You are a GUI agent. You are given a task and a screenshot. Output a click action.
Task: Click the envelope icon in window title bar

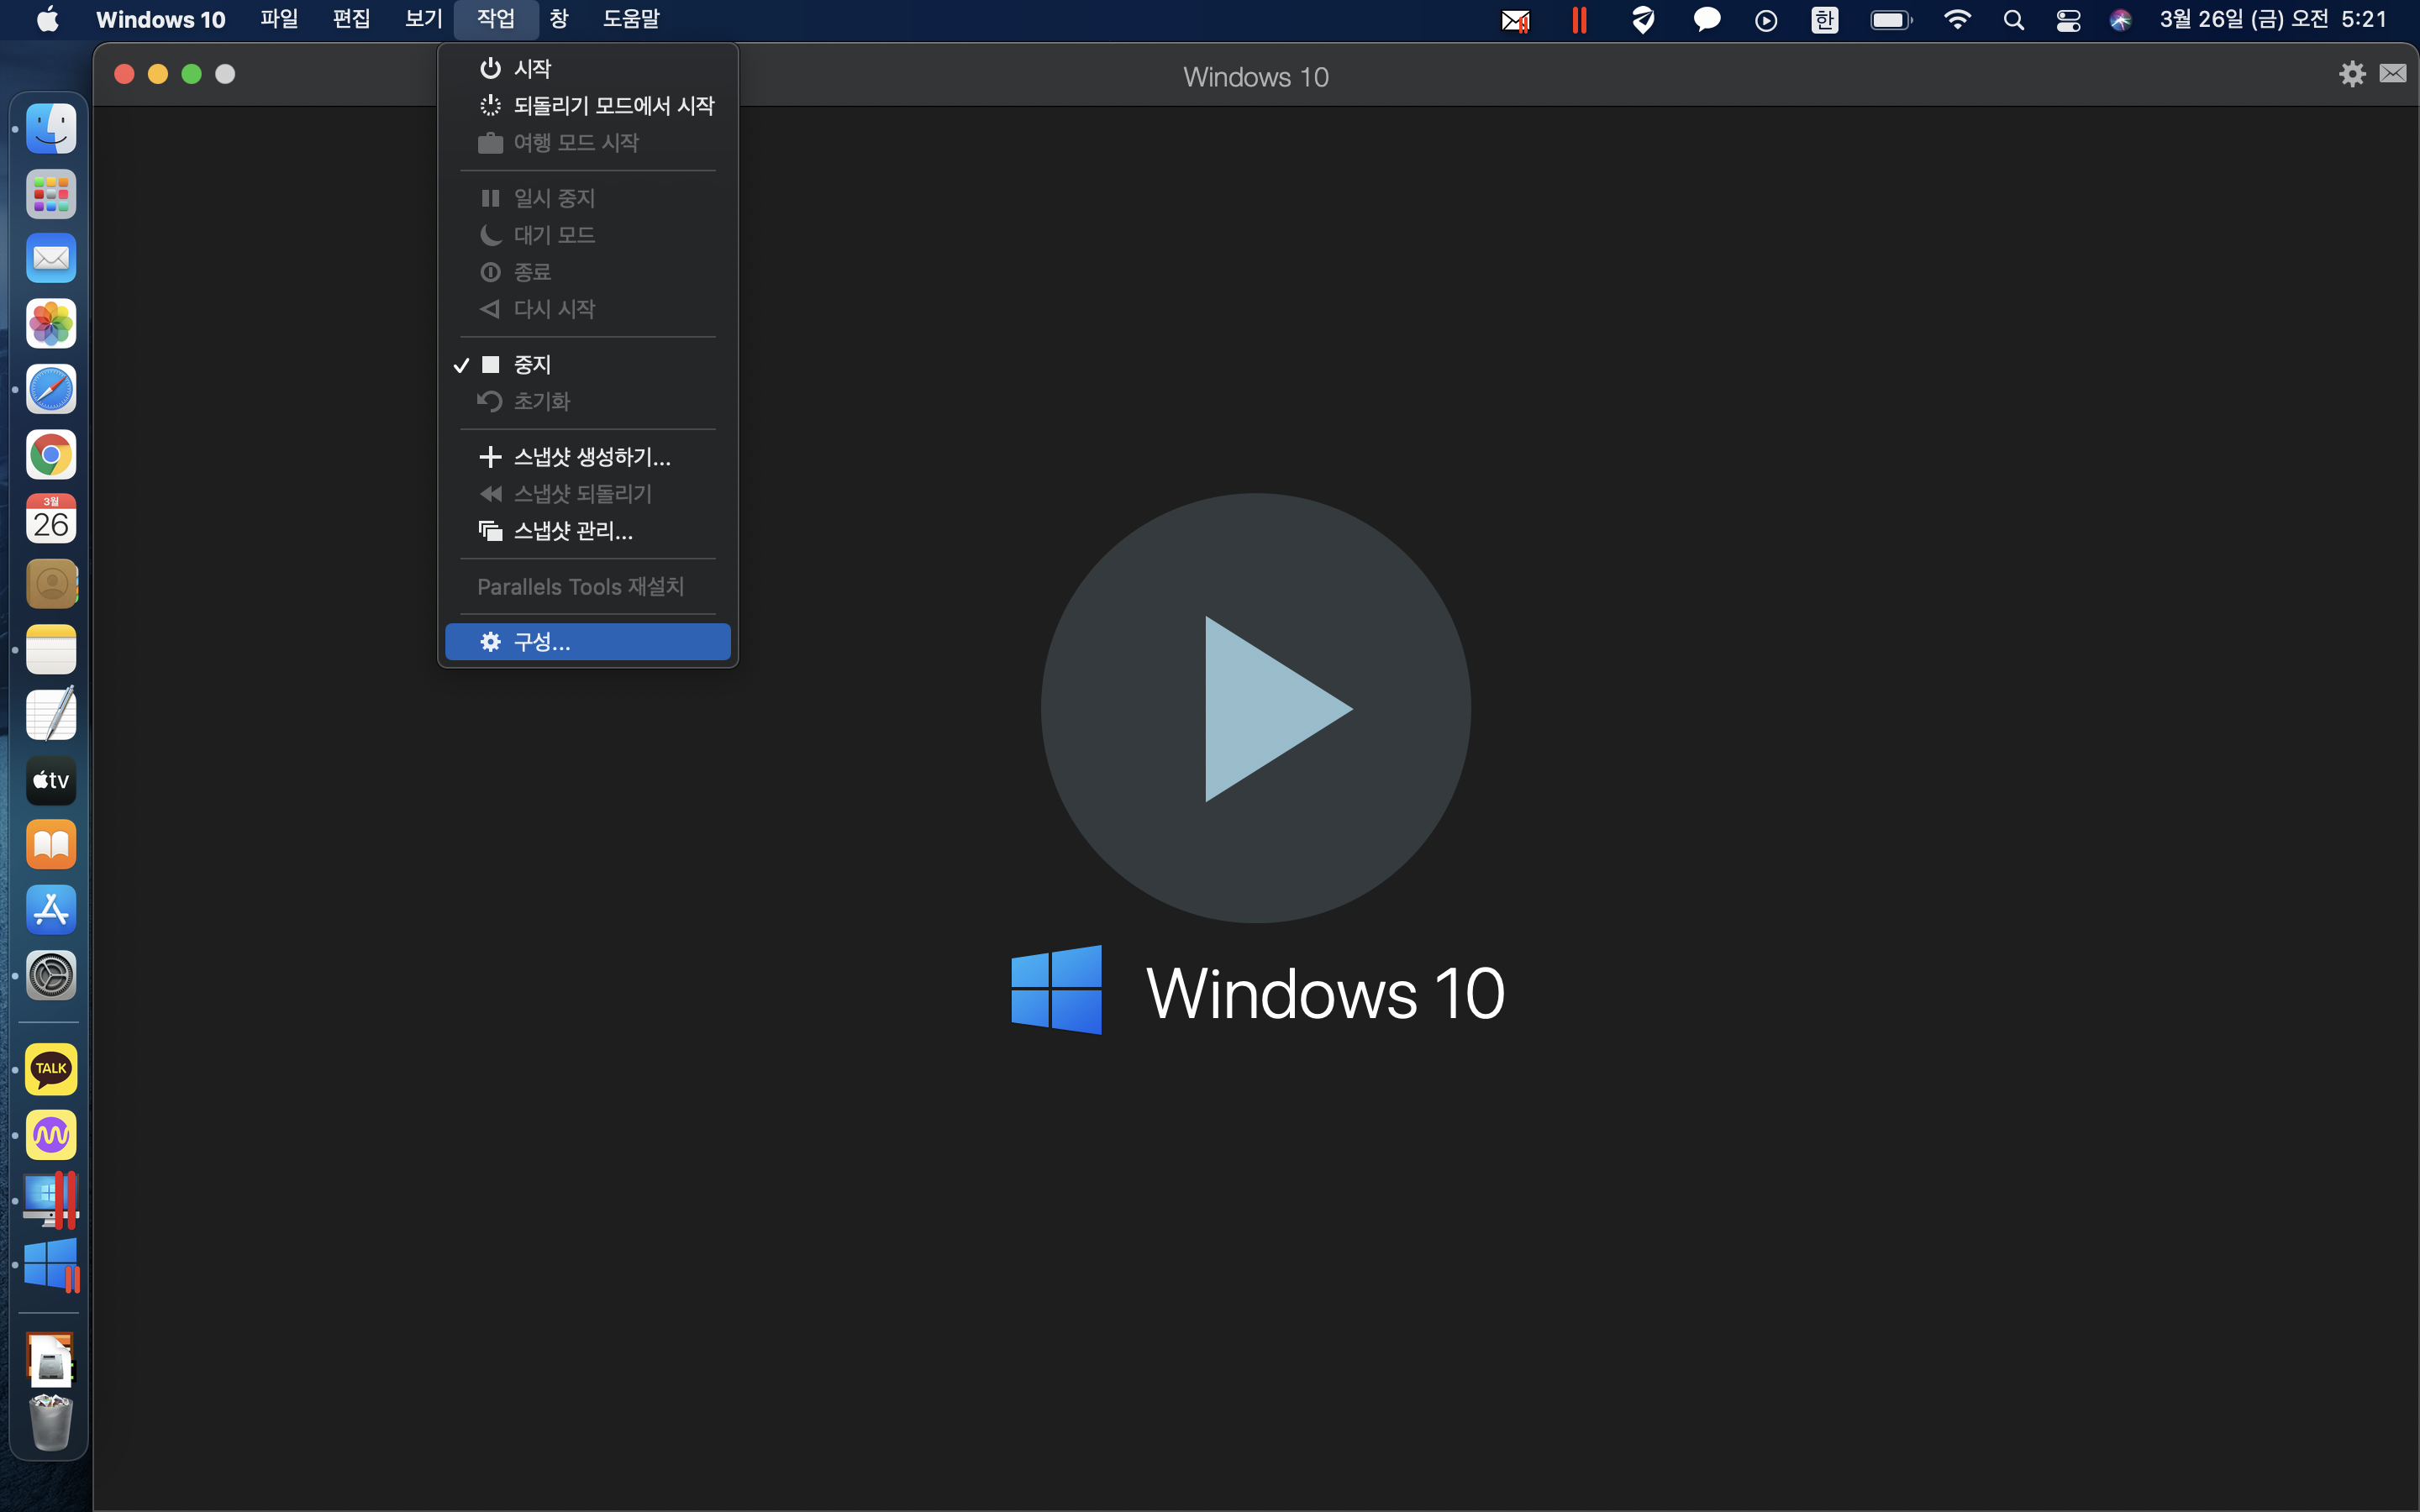[2392, 74]
